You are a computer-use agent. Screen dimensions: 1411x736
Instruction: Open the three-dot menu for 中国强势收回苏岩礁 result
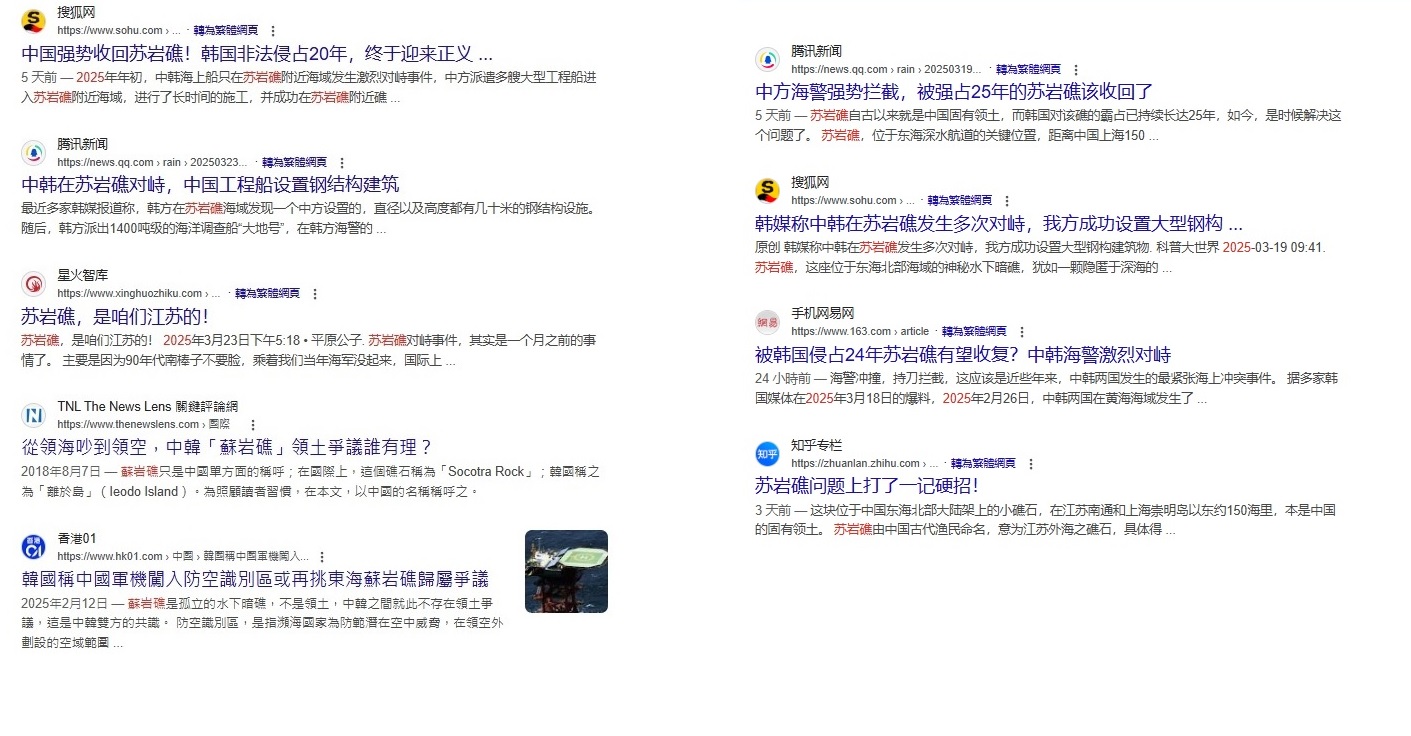(x=273, y=31)
